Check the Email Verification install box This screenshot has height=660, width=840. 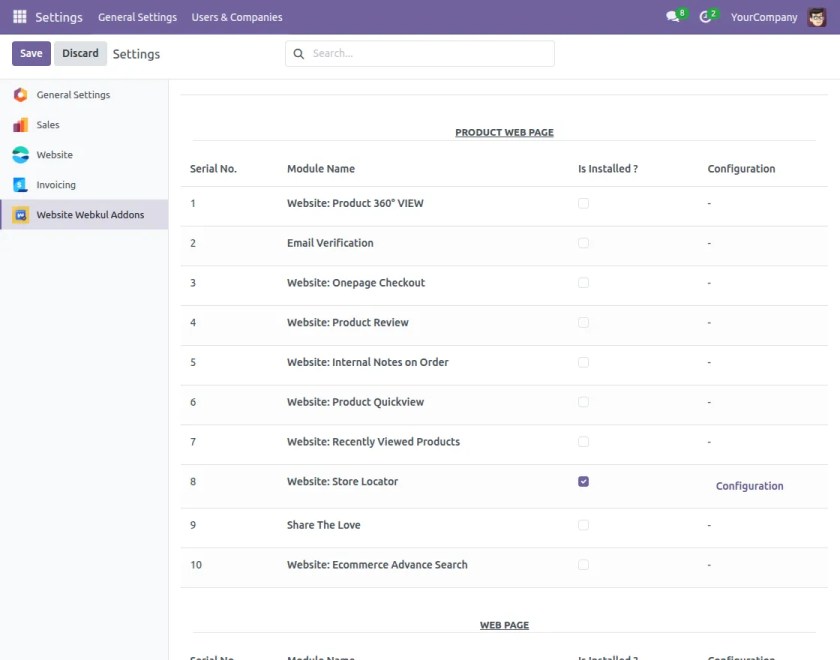tap(583, 242)
